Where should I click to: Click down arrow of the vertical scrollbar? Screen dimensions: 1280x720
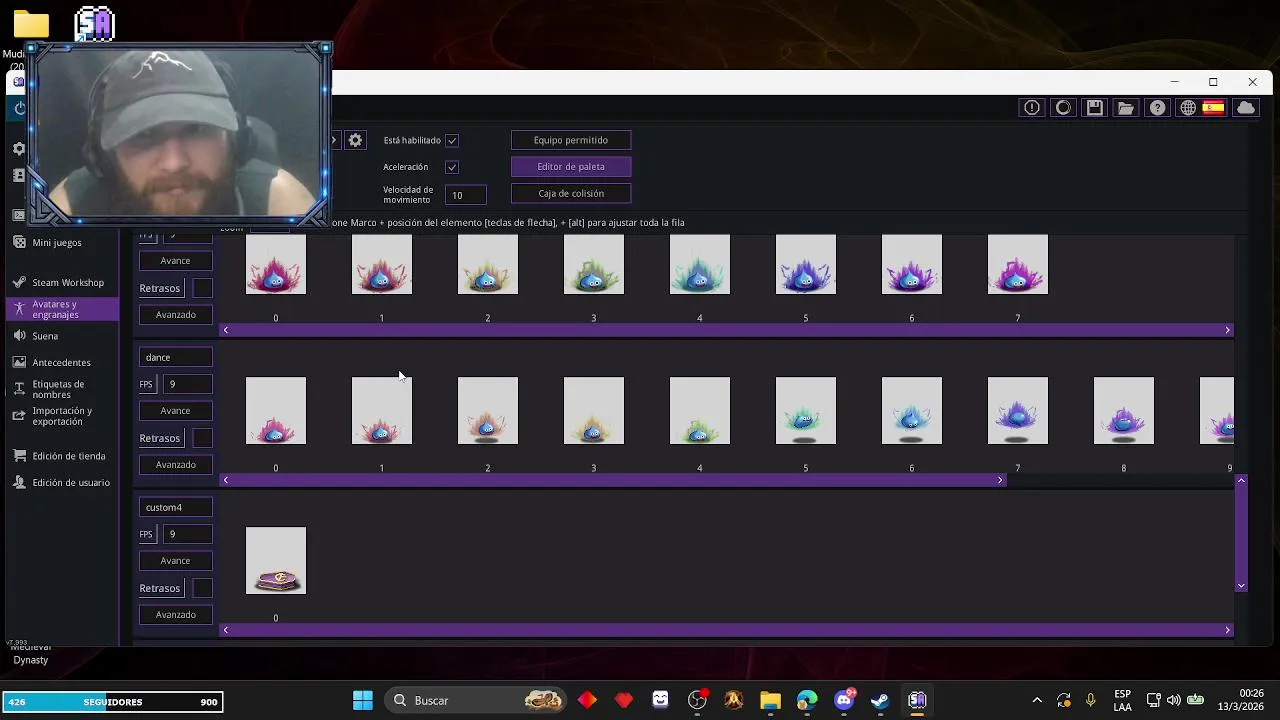(x=1241, y=586)
